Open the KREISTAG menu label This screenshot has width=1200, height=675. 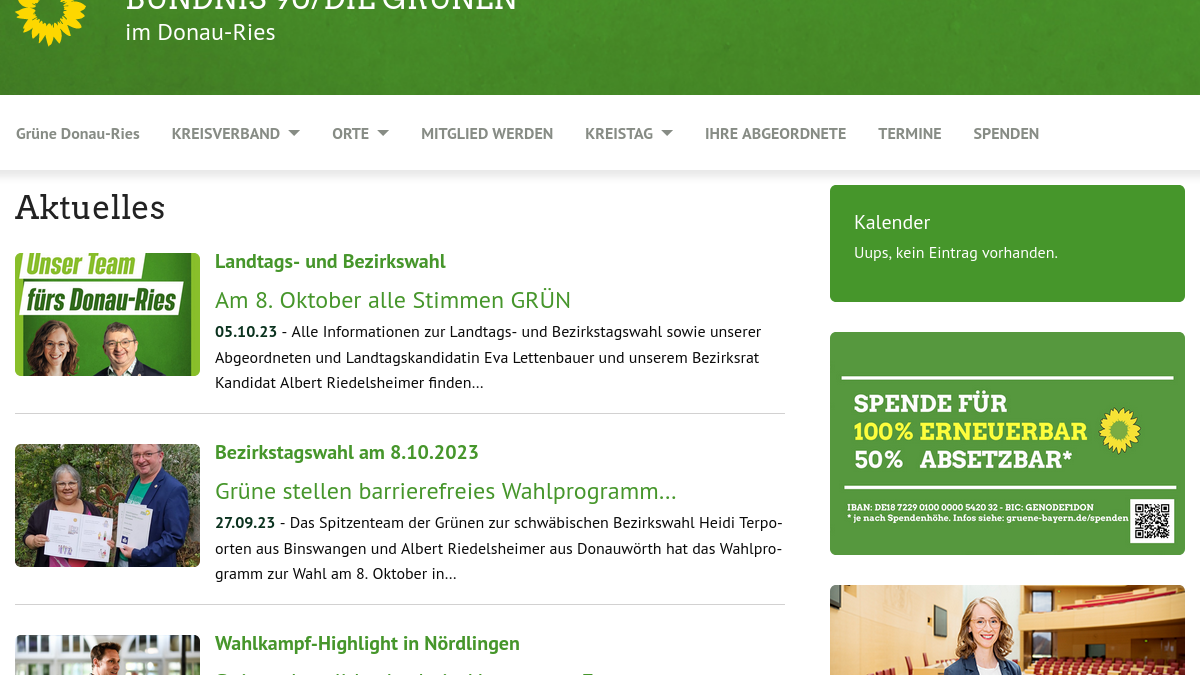pyautogui.click(x=619, y=133)
